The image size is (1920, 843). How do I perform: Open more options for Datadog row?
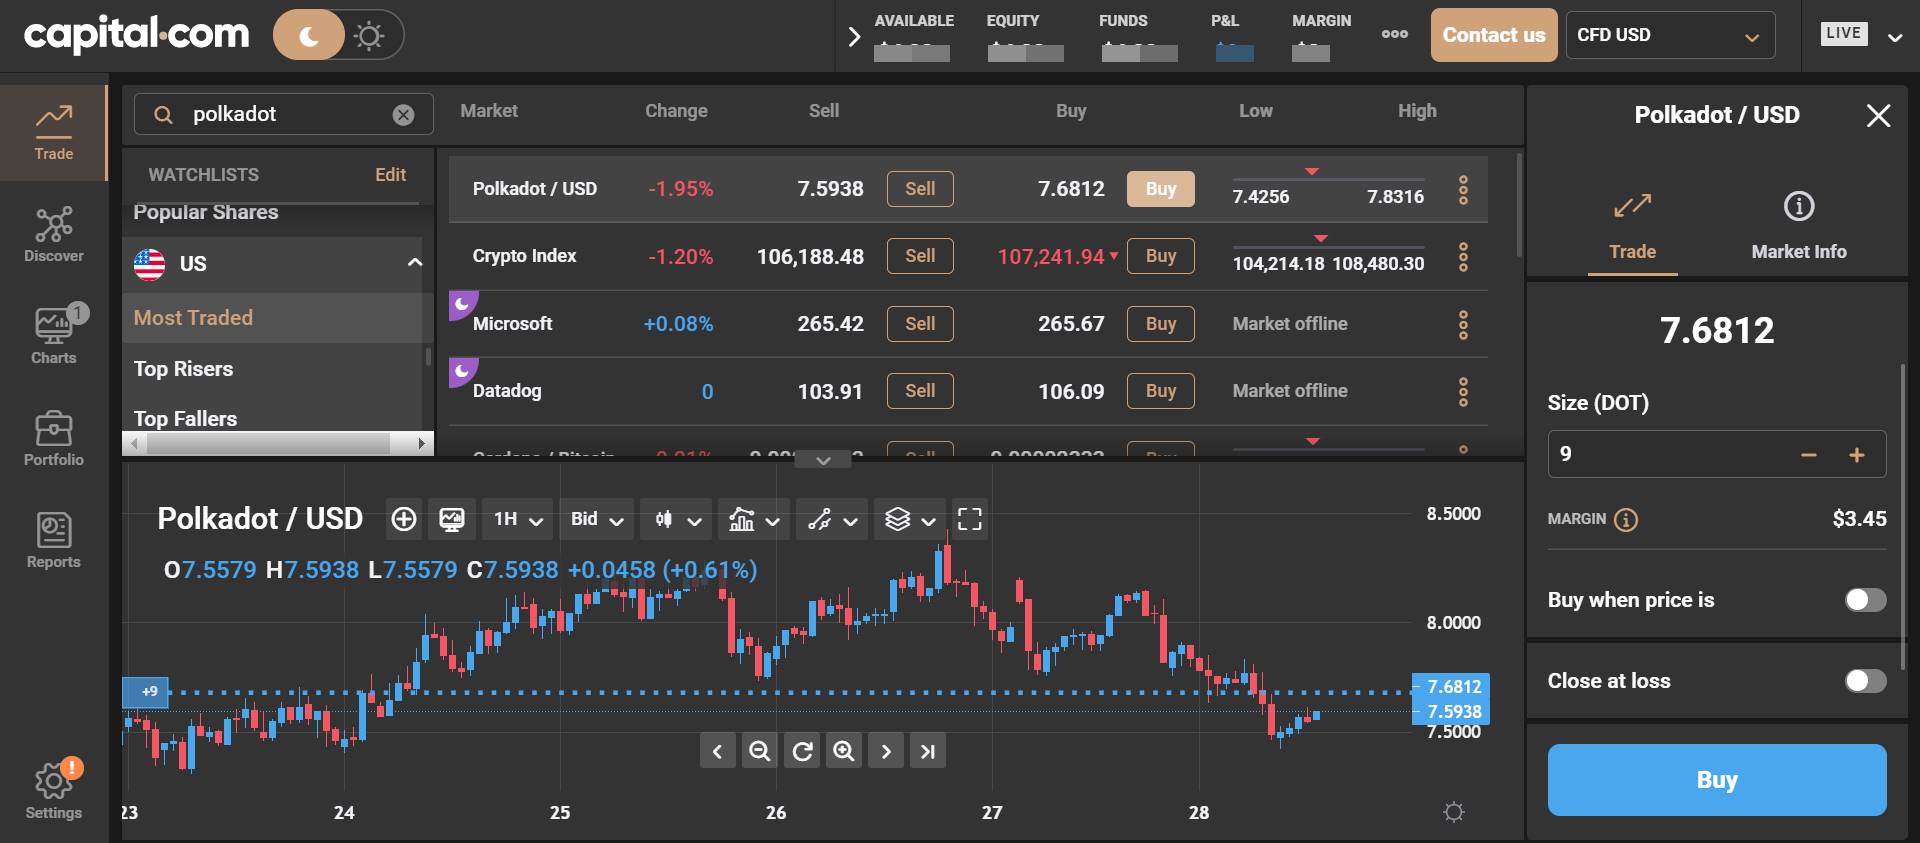(x=1463, y=391)
